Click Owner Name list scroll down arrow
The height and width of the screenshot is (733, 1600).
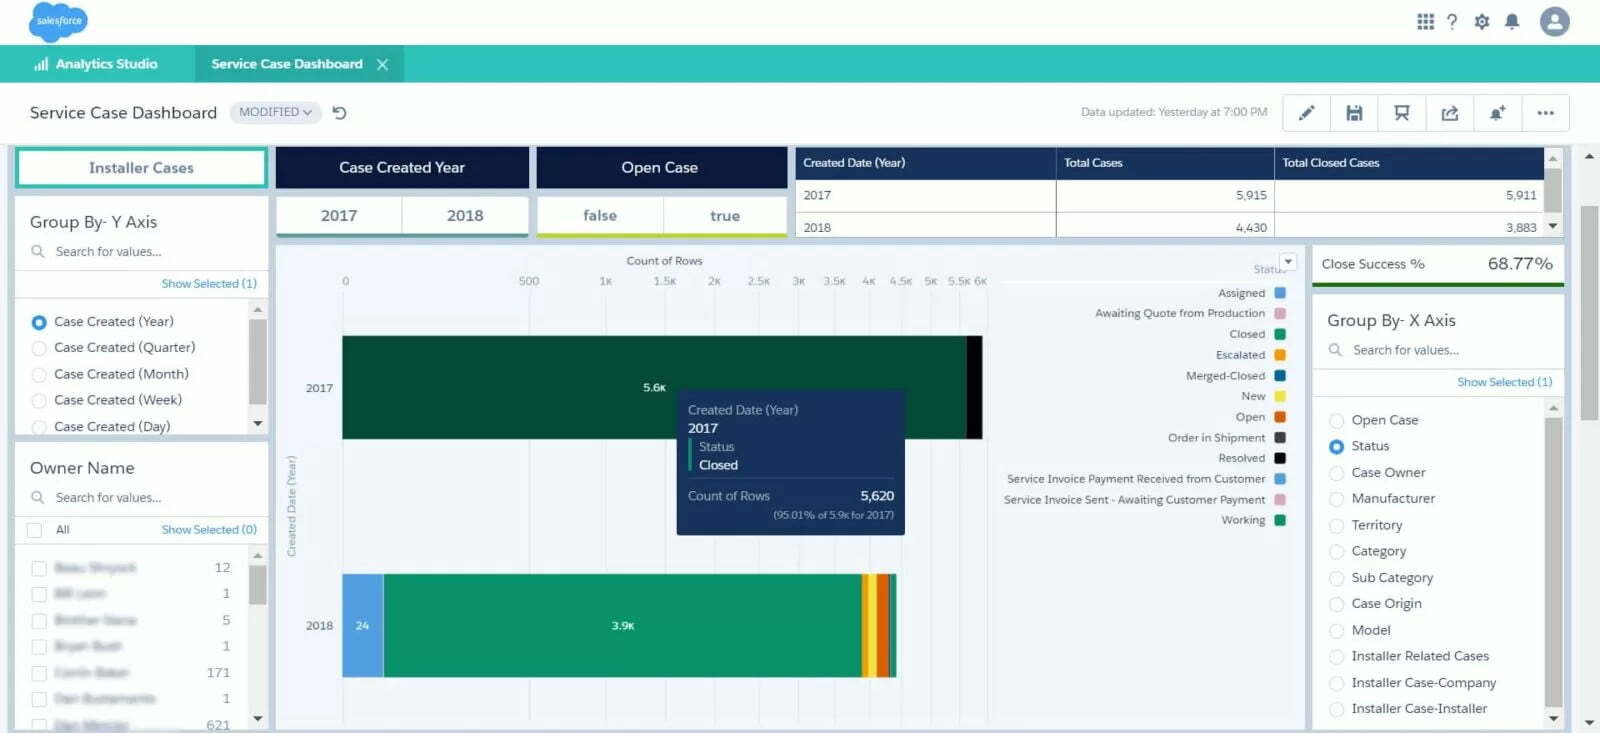pyautogui.click(x=258, y=718)
